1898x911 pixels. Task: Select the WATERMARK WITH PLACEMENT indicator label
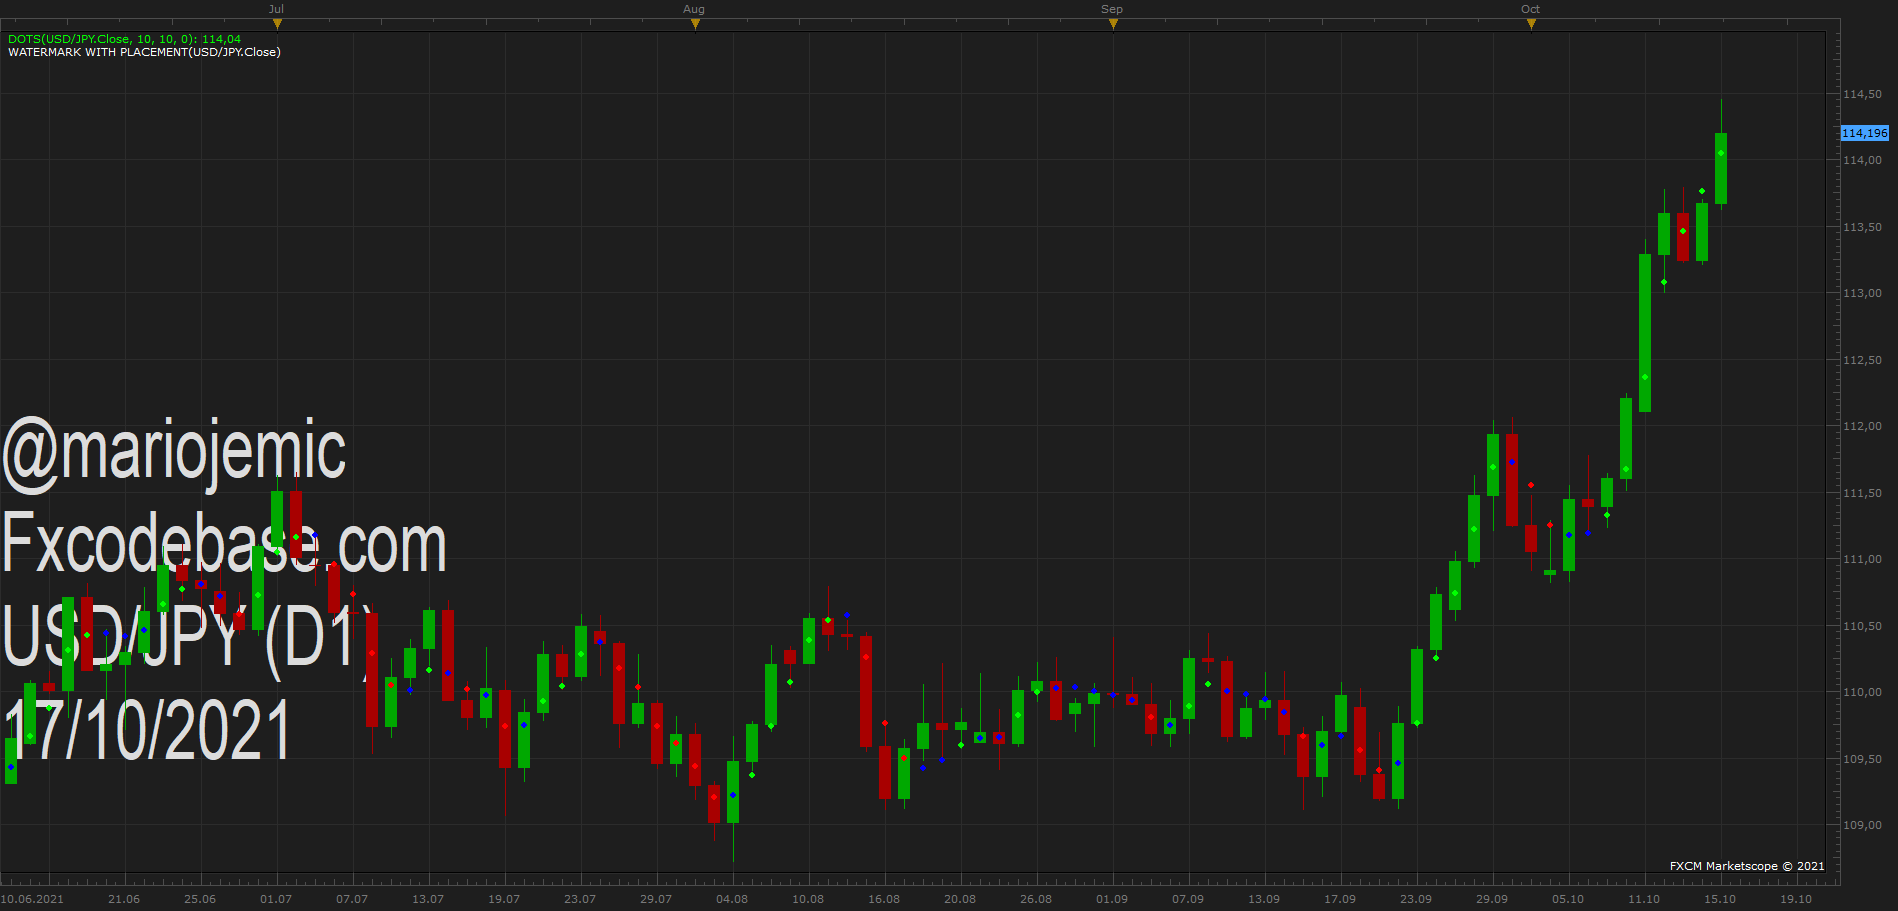pos(144,52)
